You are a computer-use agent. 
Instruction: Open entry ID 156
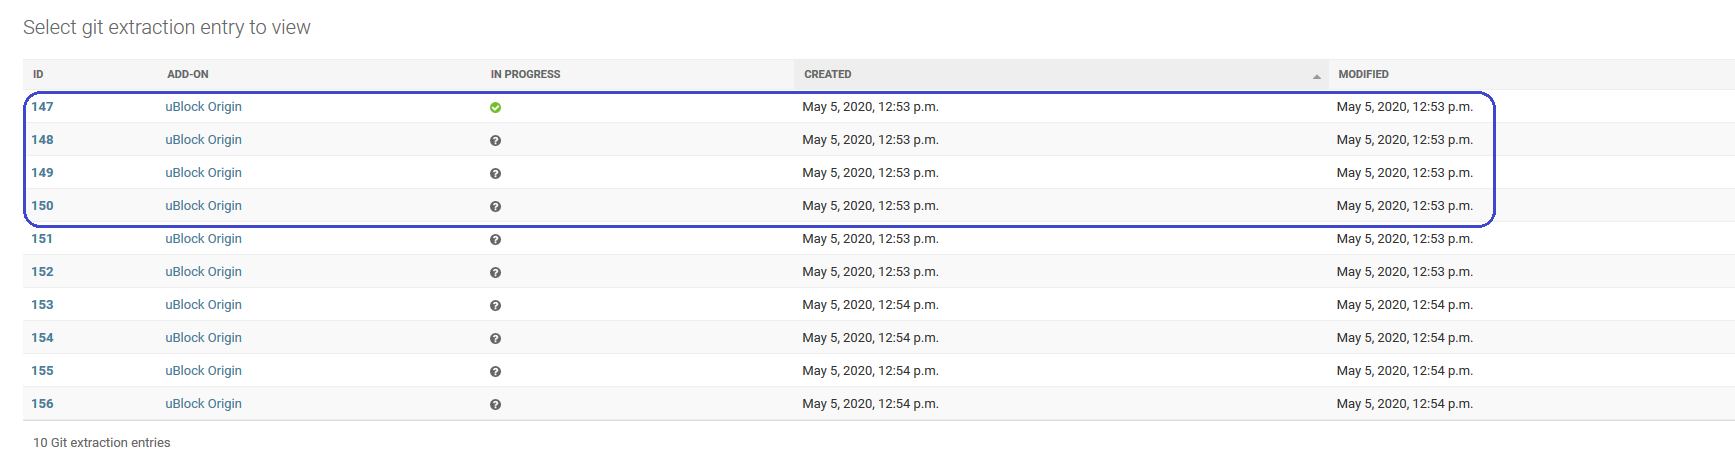(x=42, y=404)
